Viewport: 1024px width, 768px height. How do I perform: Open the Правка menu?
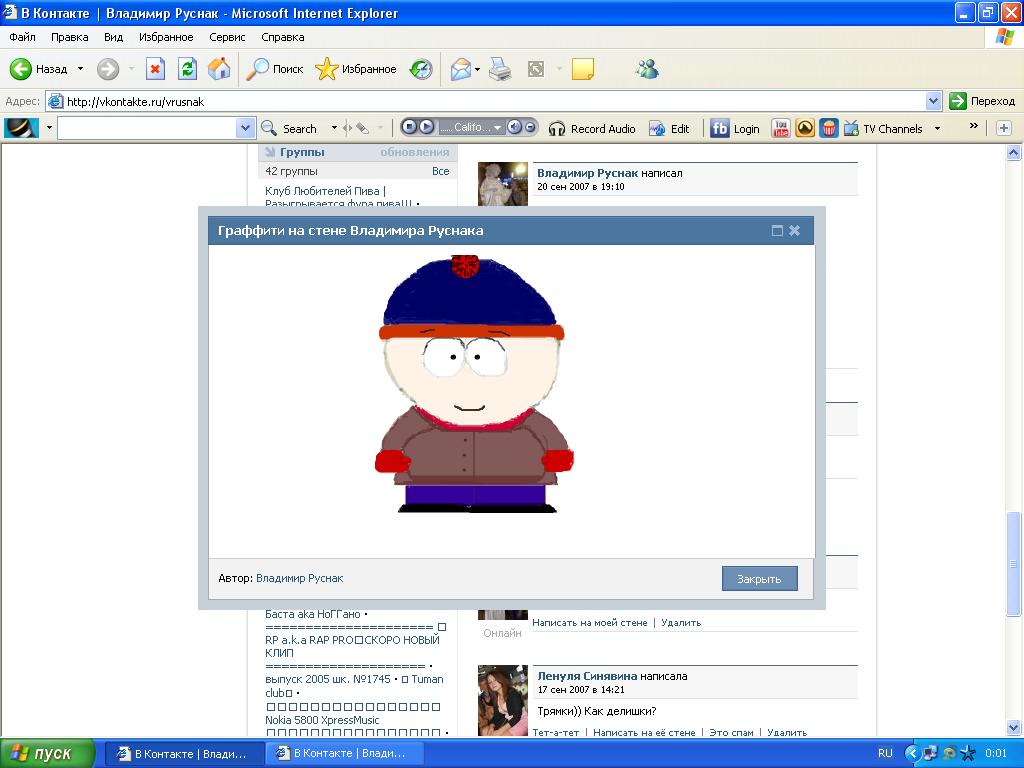(x=69, y=37)
